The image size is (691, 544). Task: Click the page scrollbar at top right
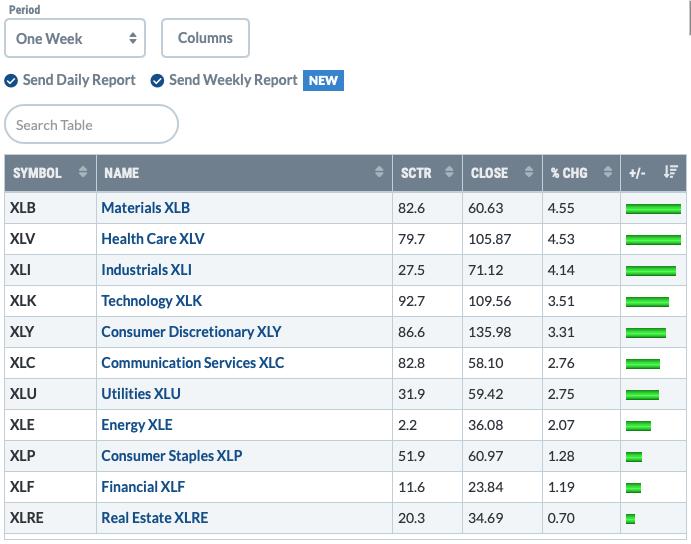689,18
